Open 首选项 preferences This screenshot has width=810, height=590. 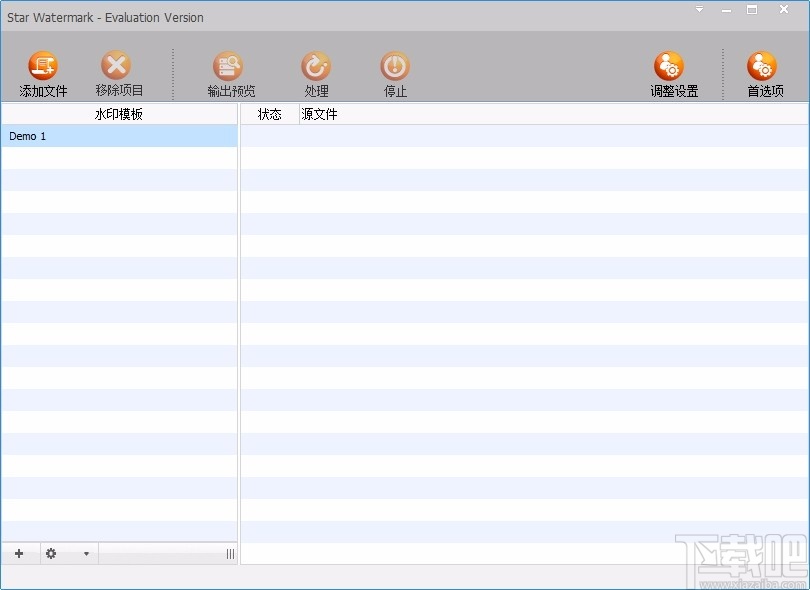pyautogui.click(x=762, y=66)
